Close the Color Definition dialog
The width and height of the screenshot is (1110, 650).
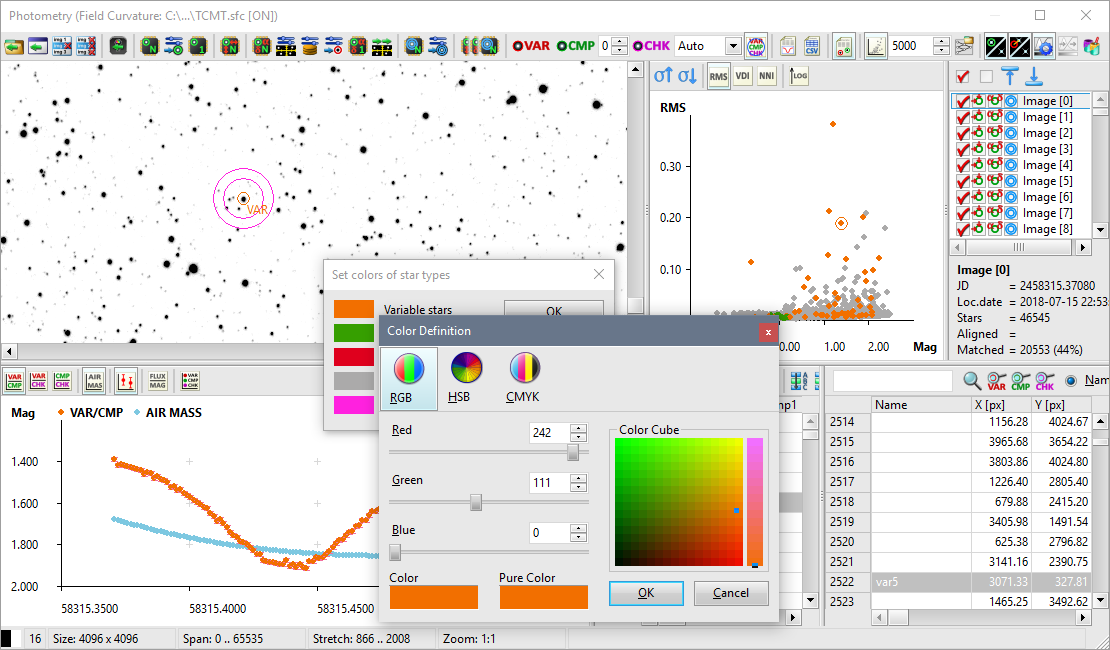point(768,331)
